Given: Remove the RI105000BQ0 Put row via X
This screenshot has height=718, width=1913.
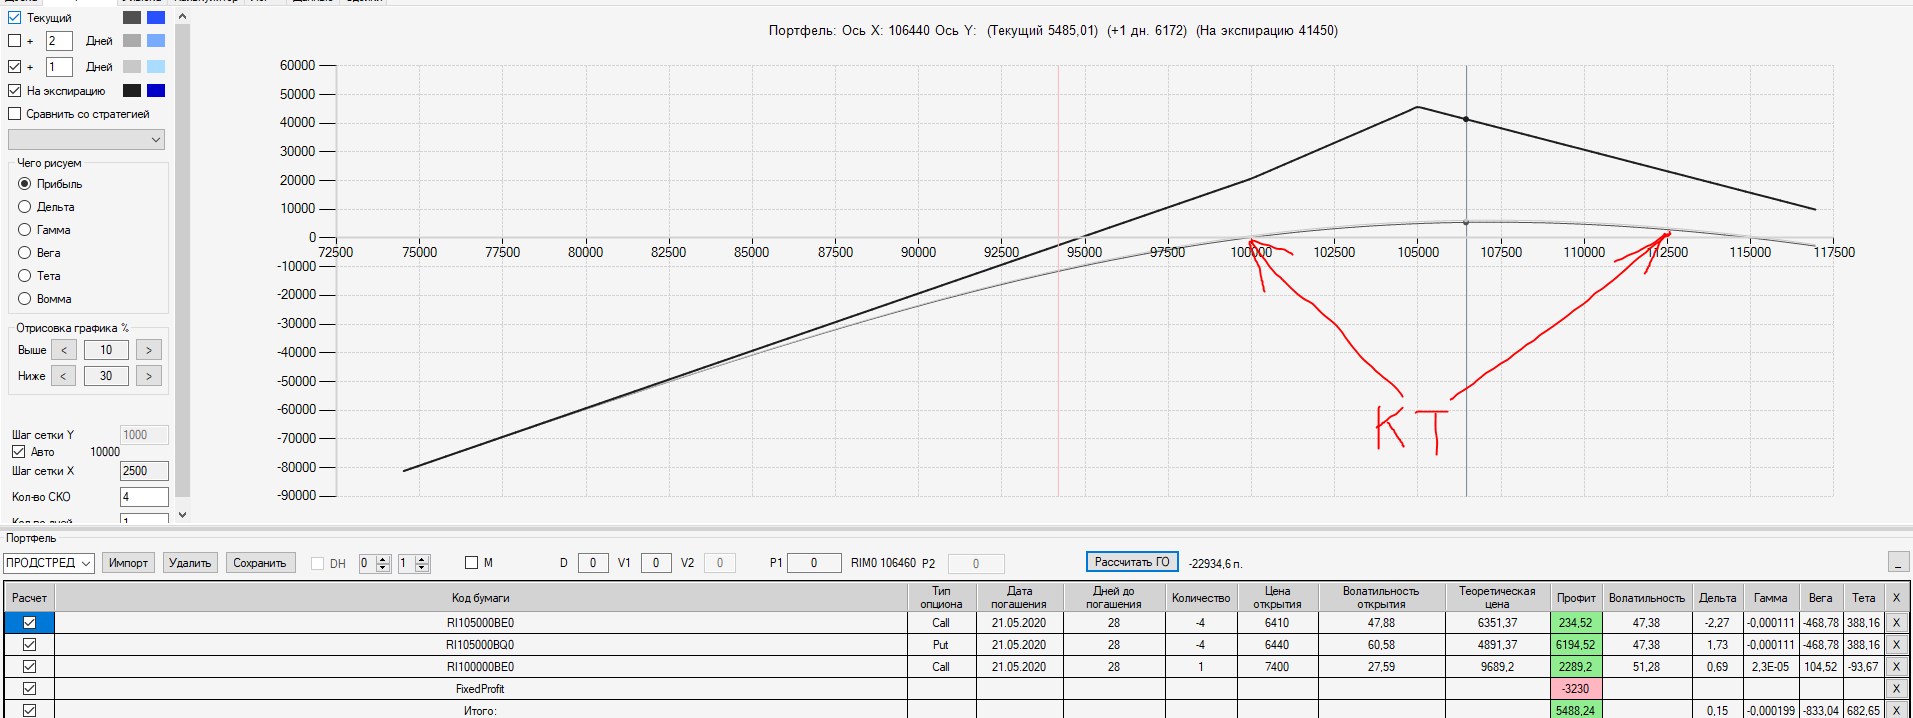Looking at the screenshot, I should point(1896,644).
